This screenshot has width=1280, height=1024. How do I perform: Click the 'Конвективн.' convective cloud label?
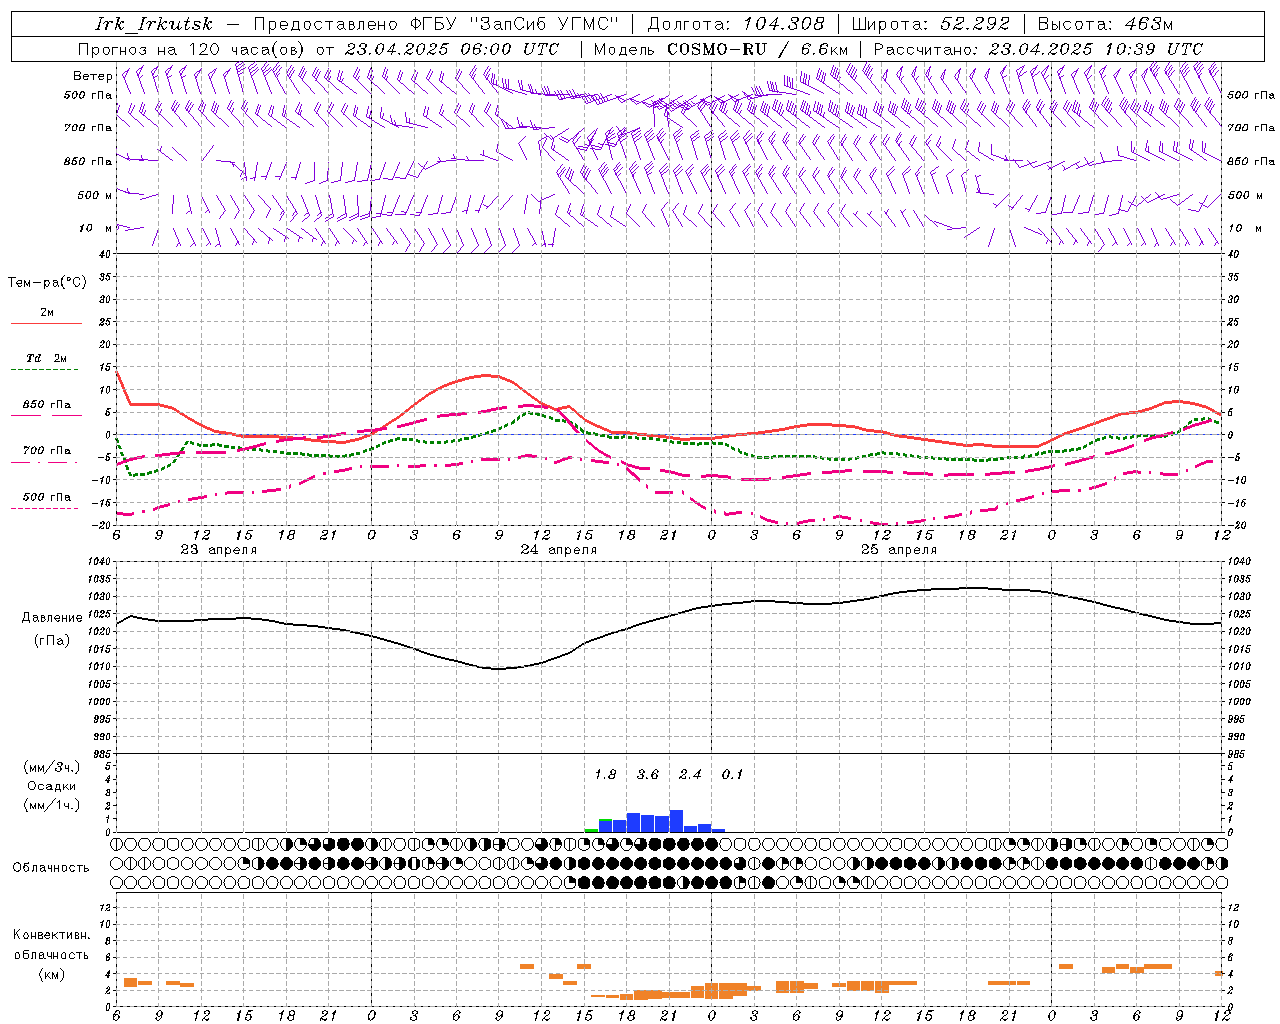pos(52,935)
